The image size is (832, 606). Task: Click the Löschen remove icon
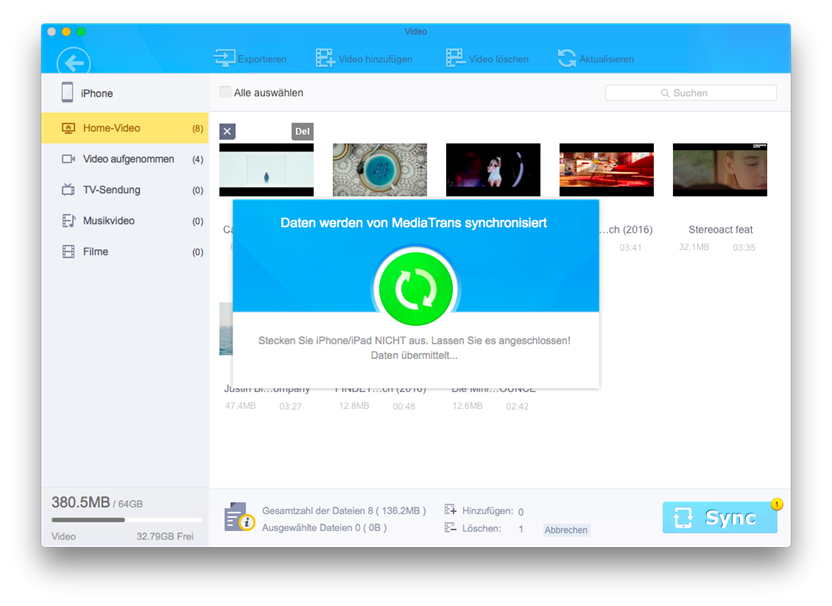click(450, 527)
